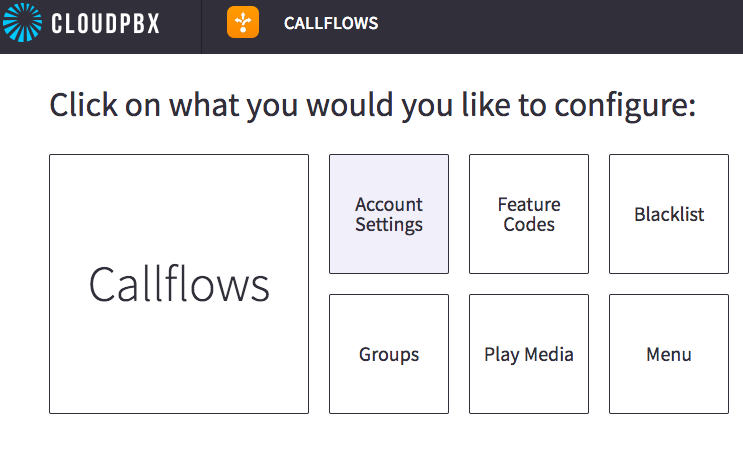Configure ring groups via Groups box

point(389,354)
